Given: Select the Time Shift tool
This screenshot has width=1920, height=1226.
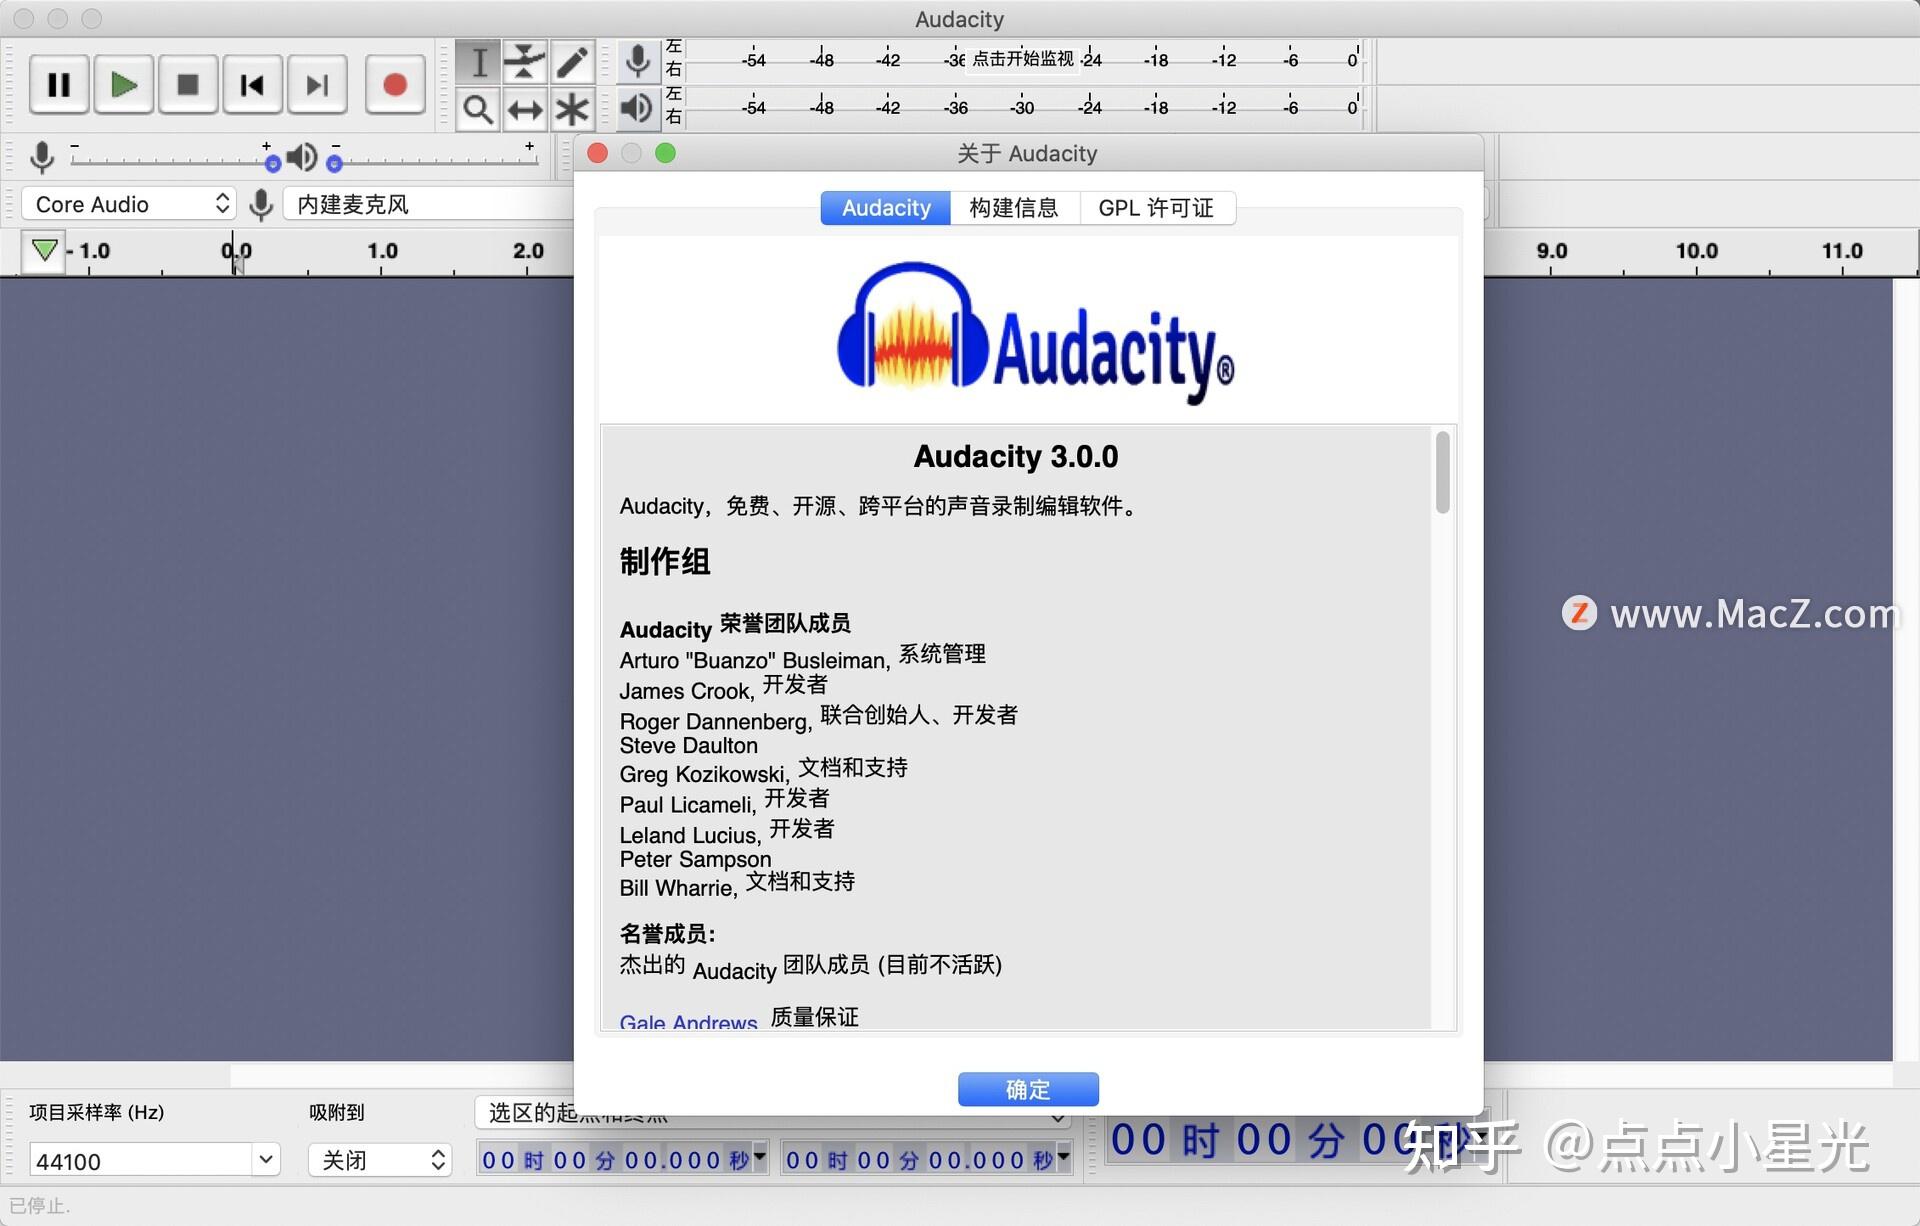Looking at the screenshot, I should [524, 110].
